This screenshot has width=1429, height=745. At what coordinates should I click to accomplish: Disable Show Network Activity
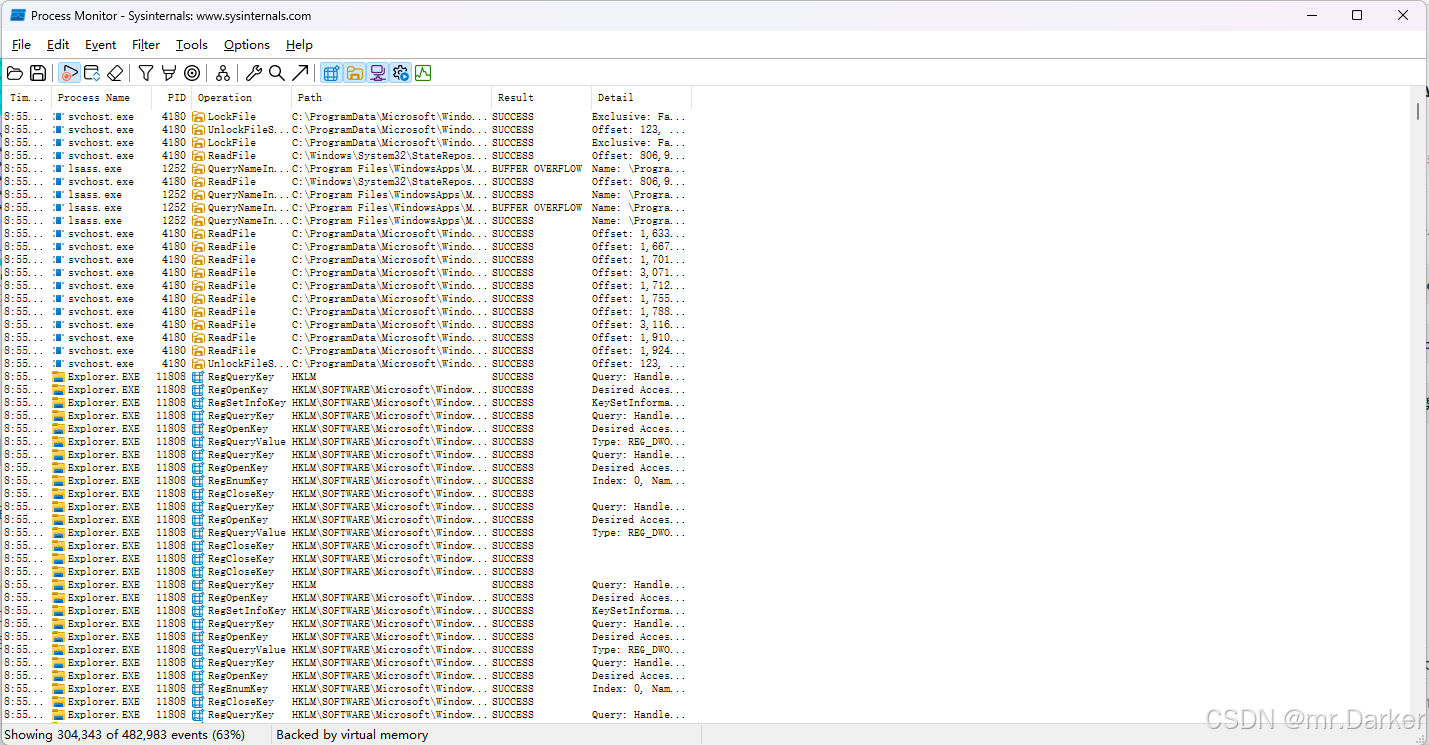pyautogui.click(x=377, y=72)
